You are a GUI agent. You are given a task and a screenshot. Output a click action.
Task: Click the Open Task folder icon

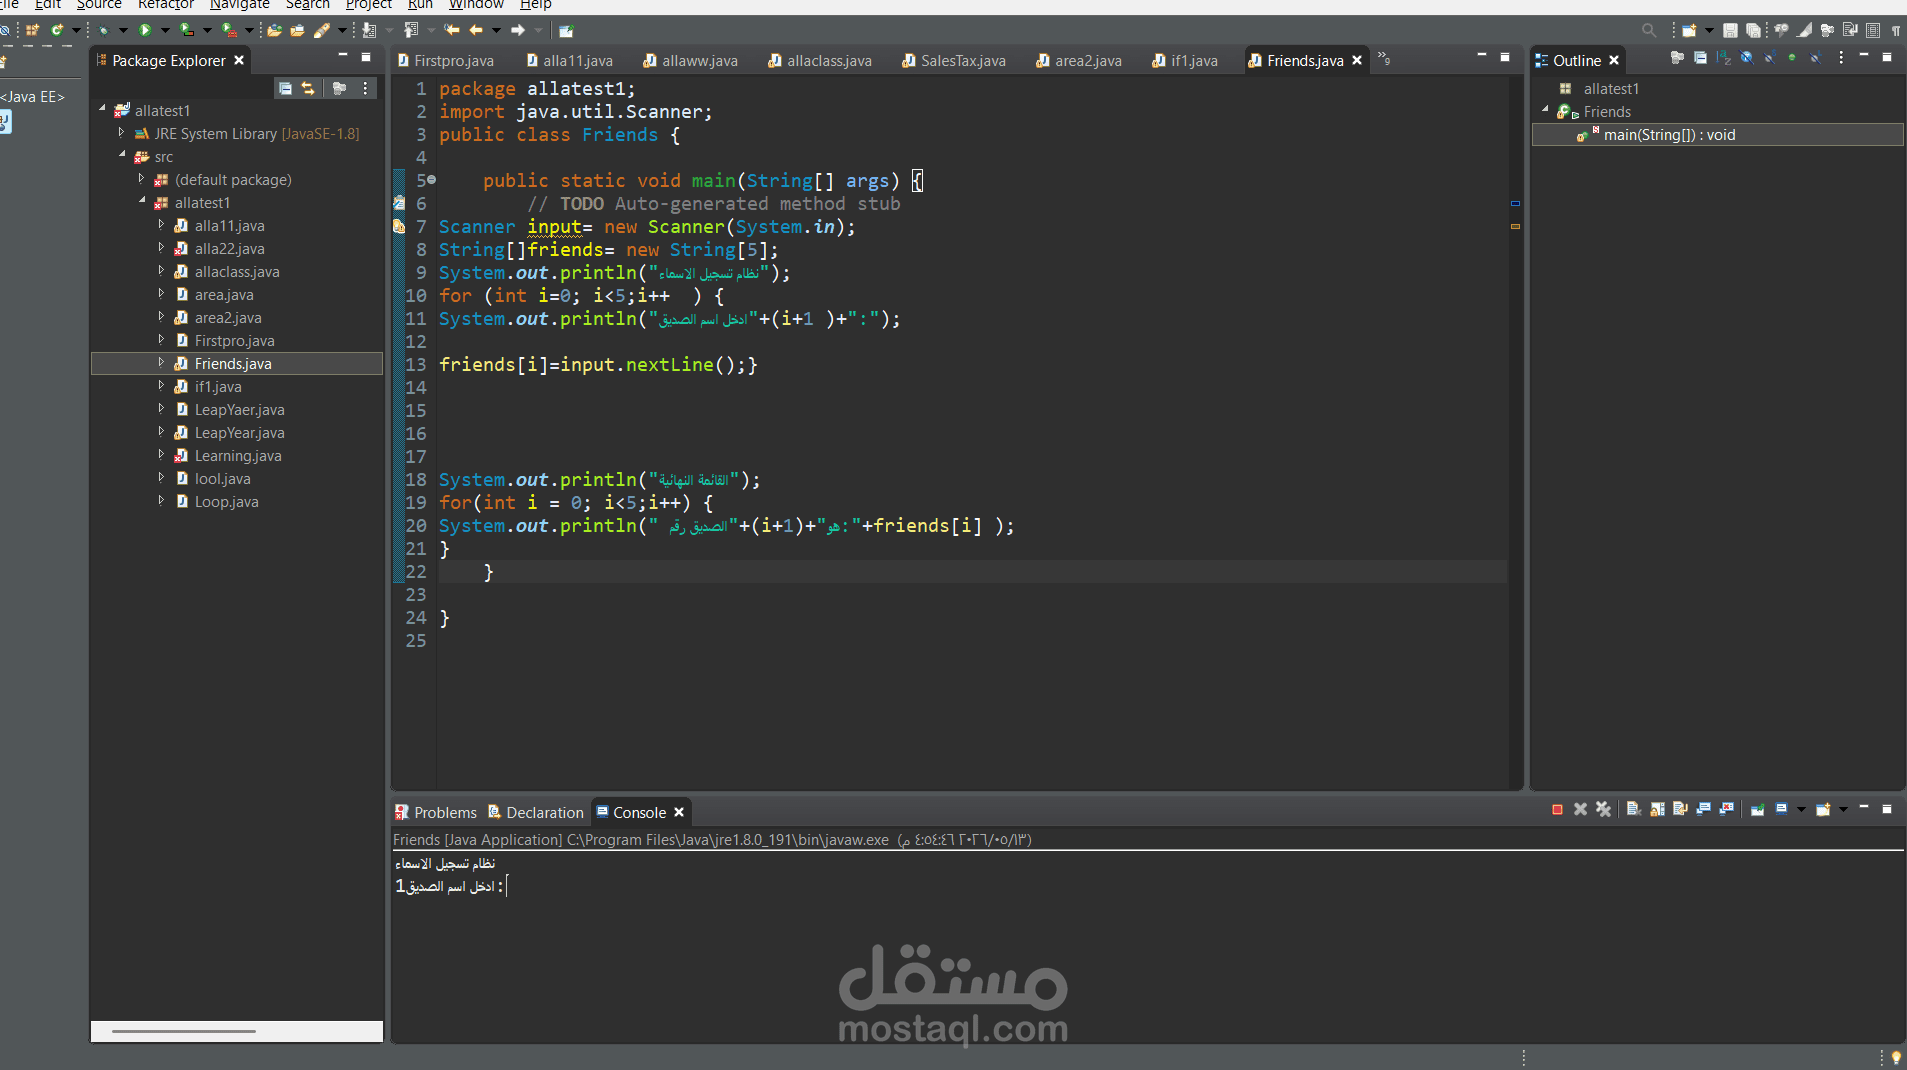click(x=297, y=30)
